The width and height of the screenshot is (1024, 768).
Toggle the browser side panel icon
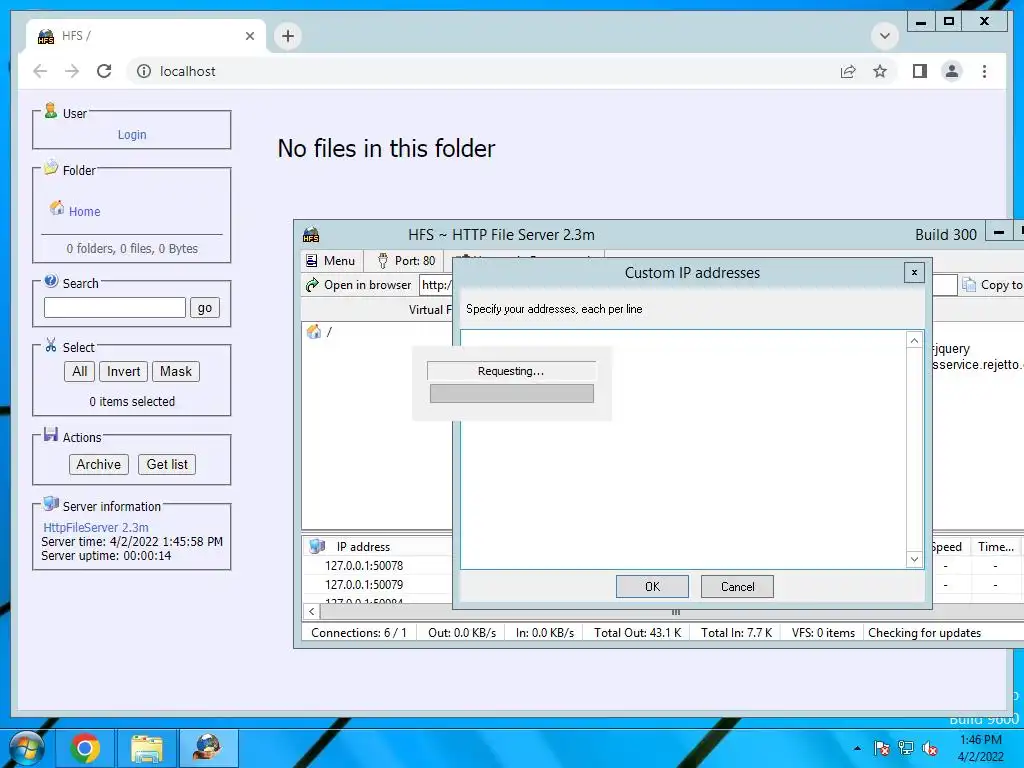(x=920, y=71)
